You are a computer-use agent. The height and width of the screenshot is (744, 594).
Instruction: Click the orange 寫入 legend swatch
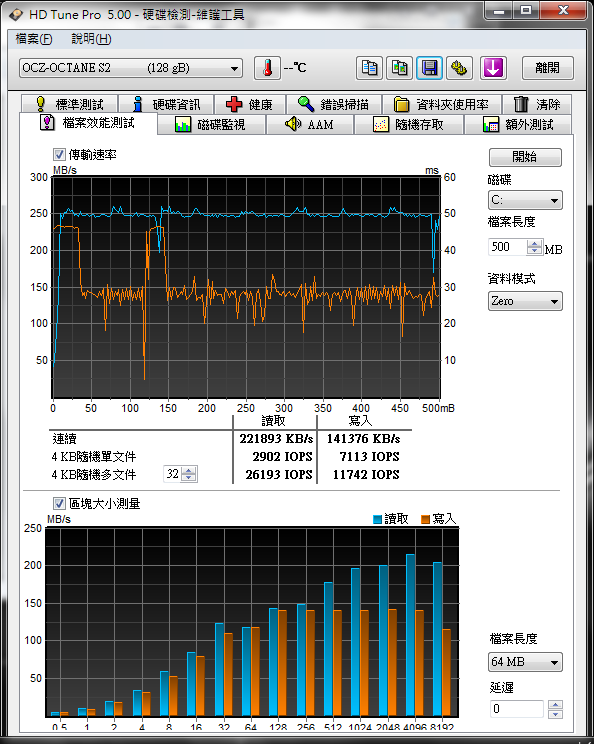(426, 519)
